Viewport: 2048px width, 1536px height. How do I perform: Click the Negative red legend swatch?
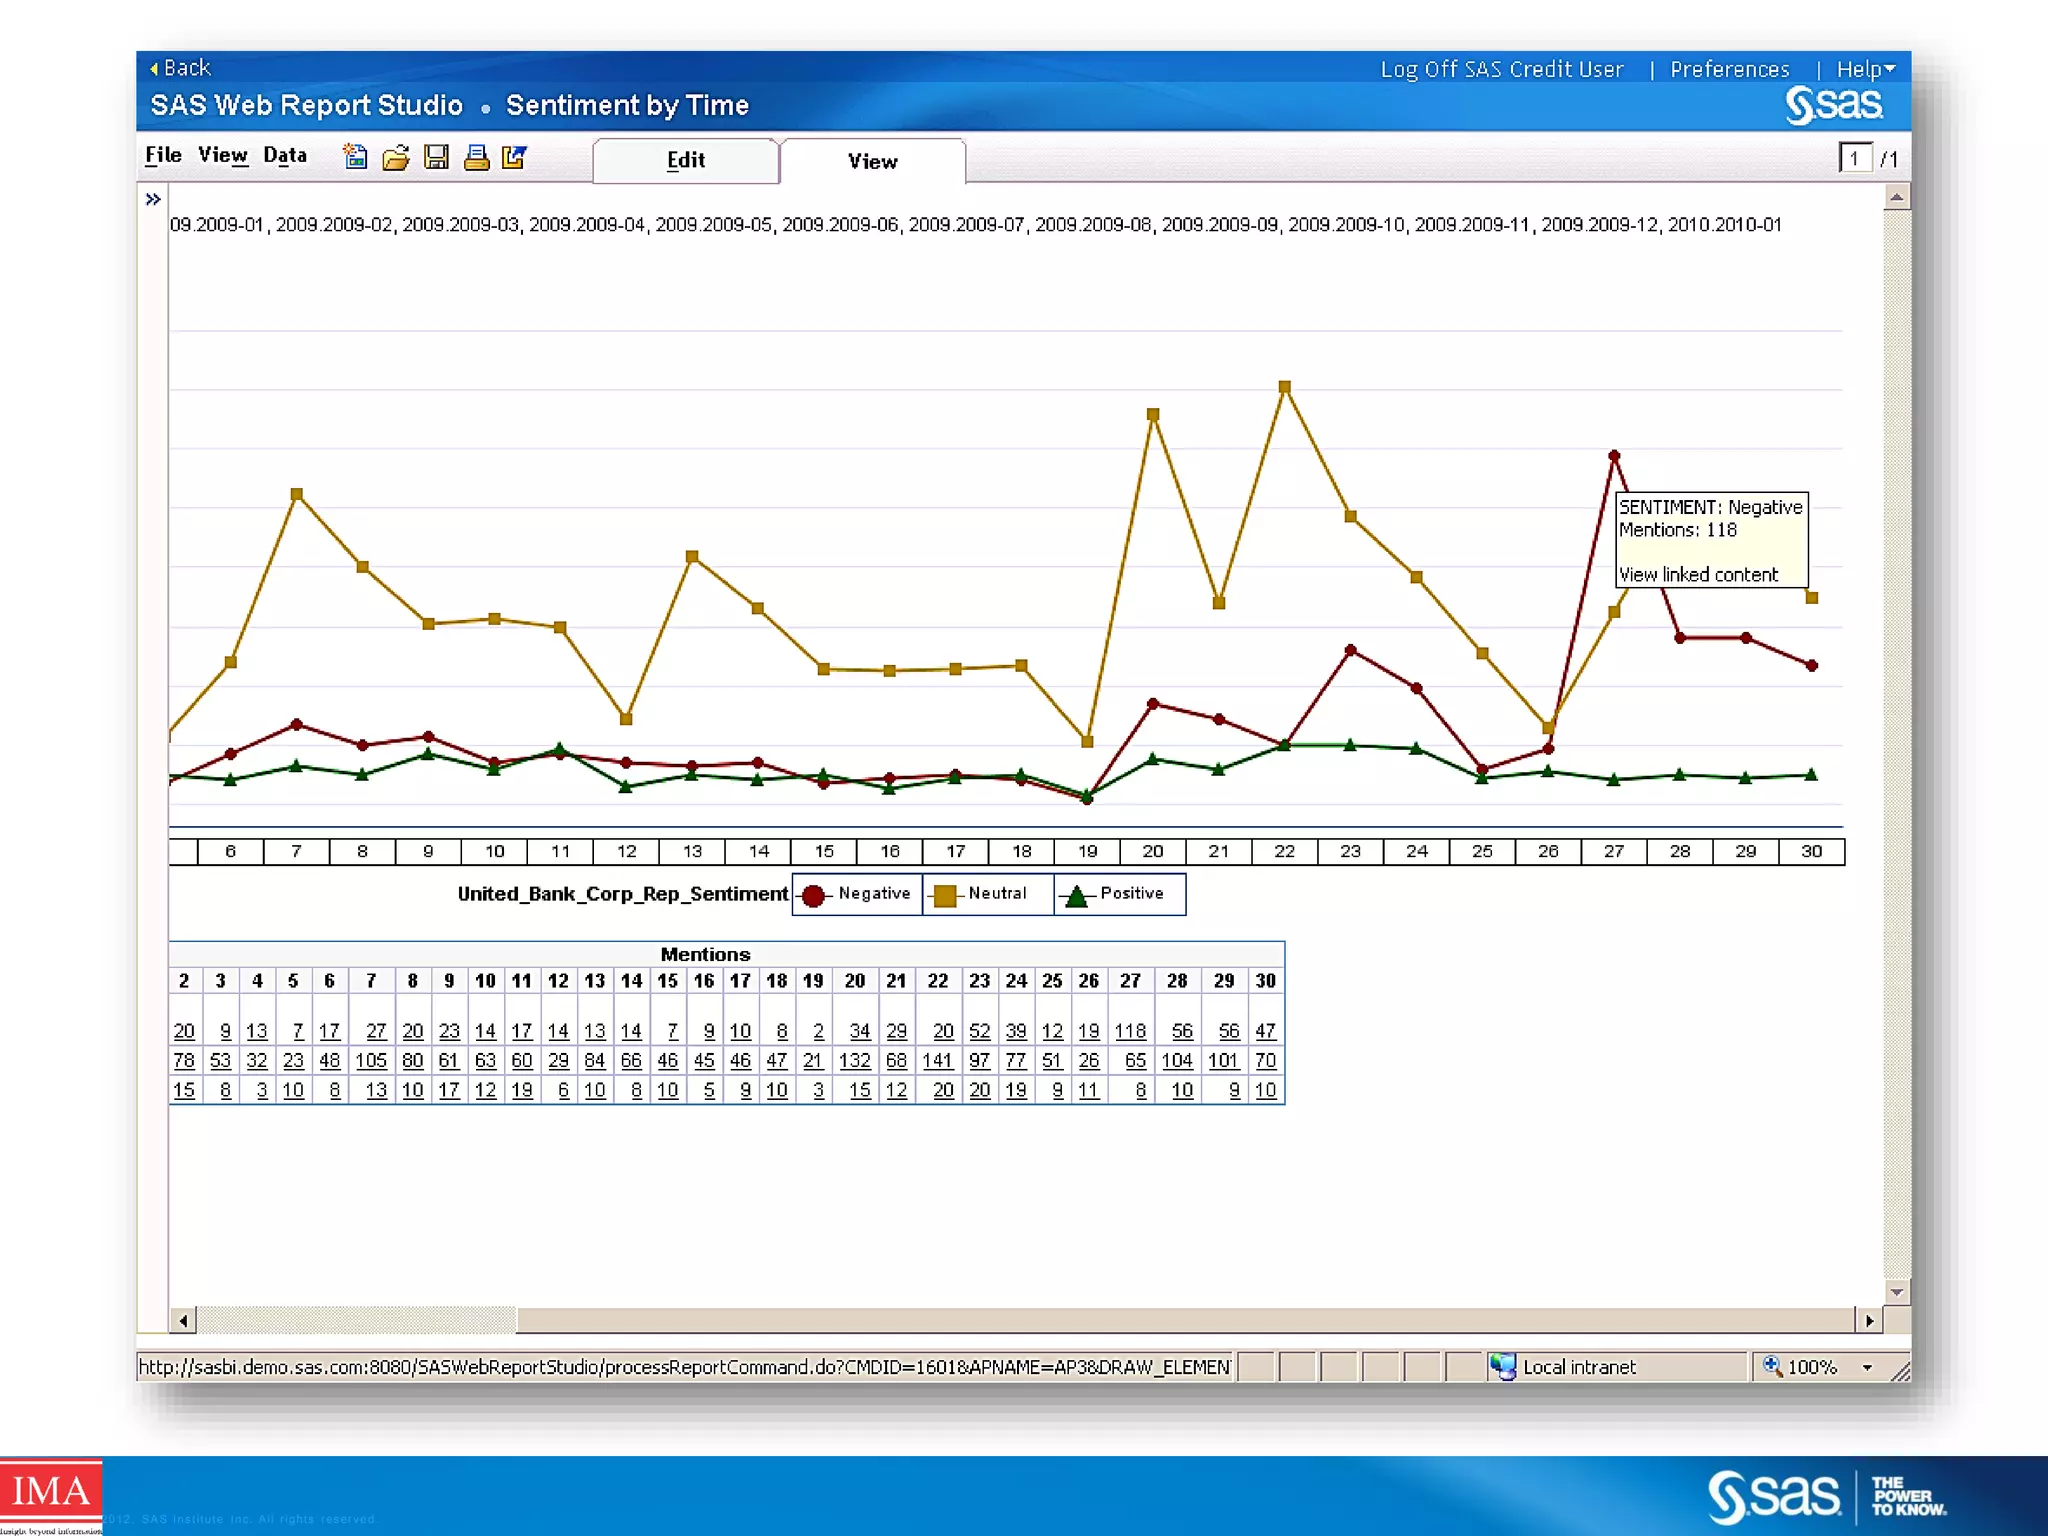click(814, 895)
